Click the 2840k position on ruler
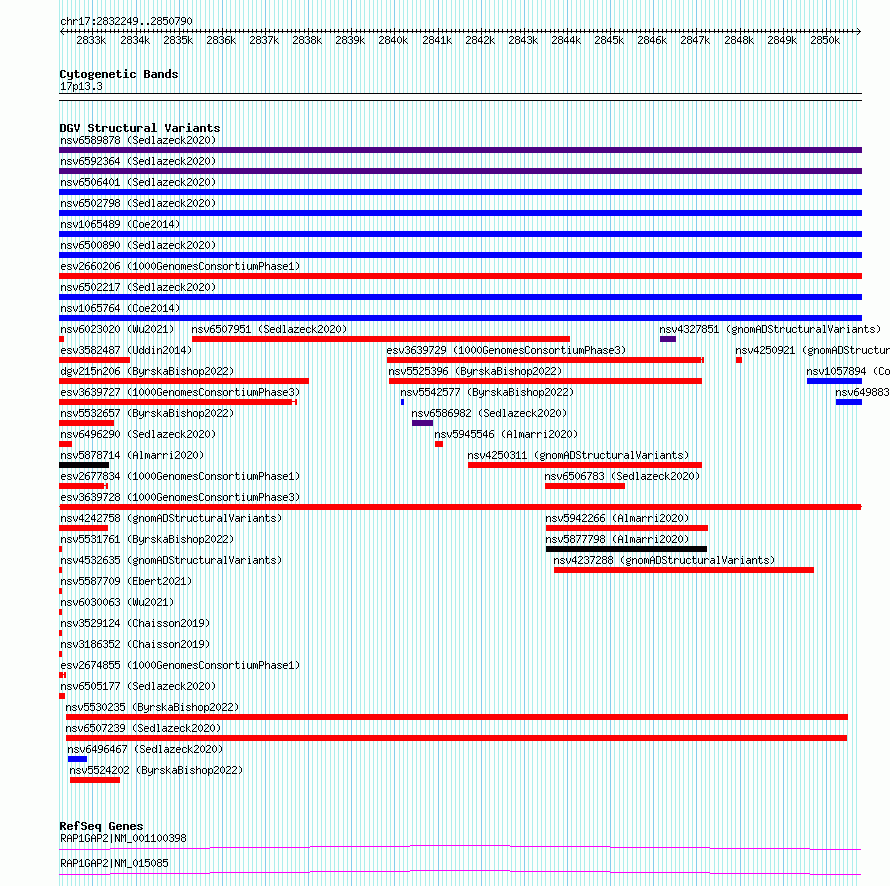Viewport: 890px width, 886px height. pyautogui.click(x=393, y=40)
